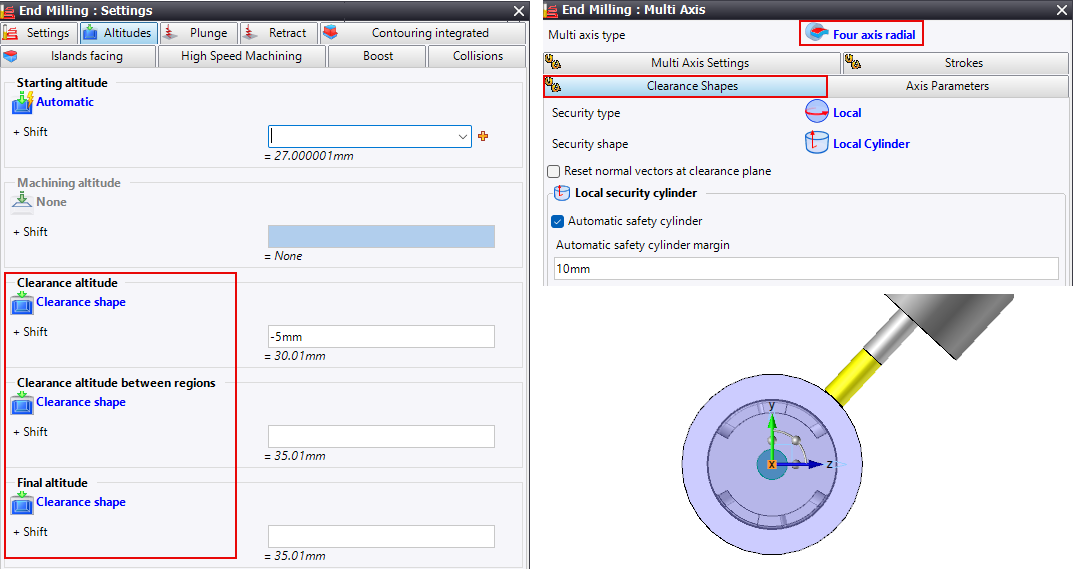Image resolution: width=1073 pixels, height=569 pixels.
Task: Click the End Milling Multi Axis title bar icon
Action: tap(551, 10)
